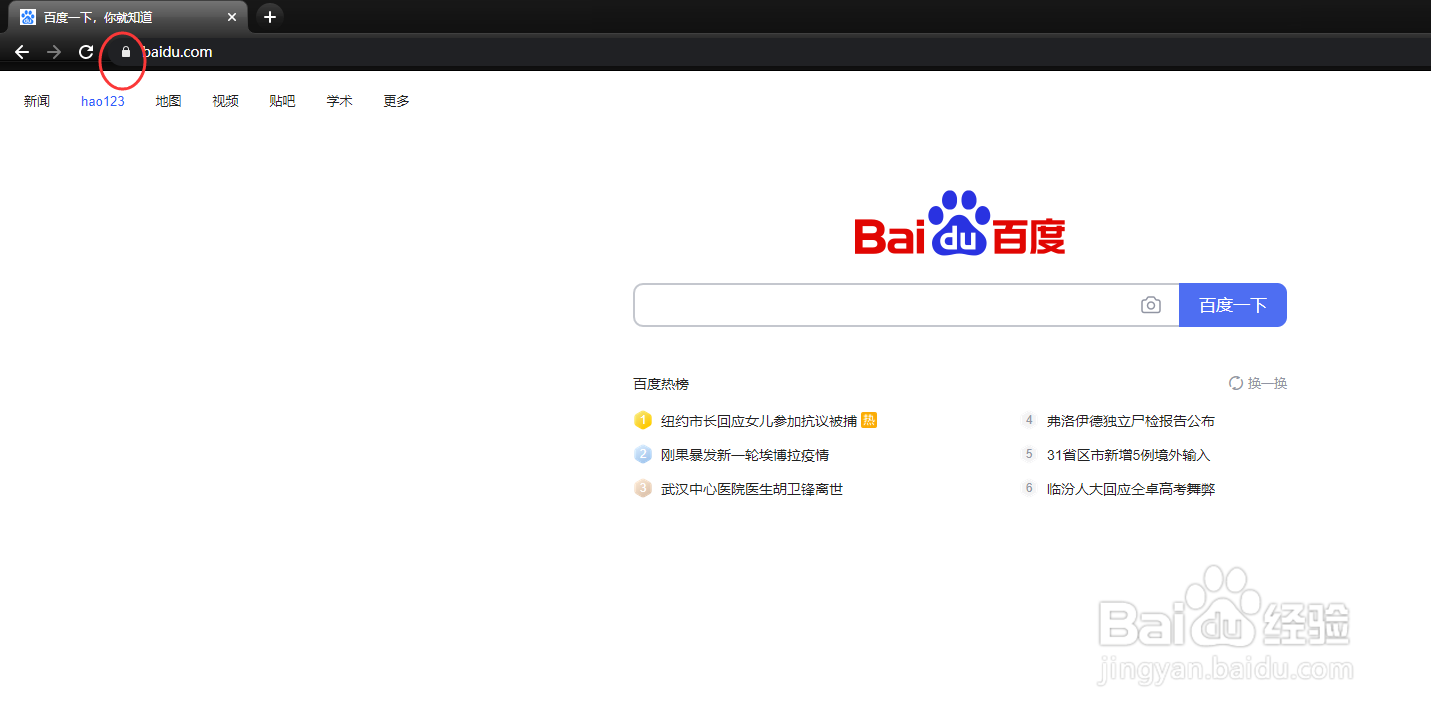
Task: Open the hao123 link
Action: pyautogui.click(x=103, y=101)
